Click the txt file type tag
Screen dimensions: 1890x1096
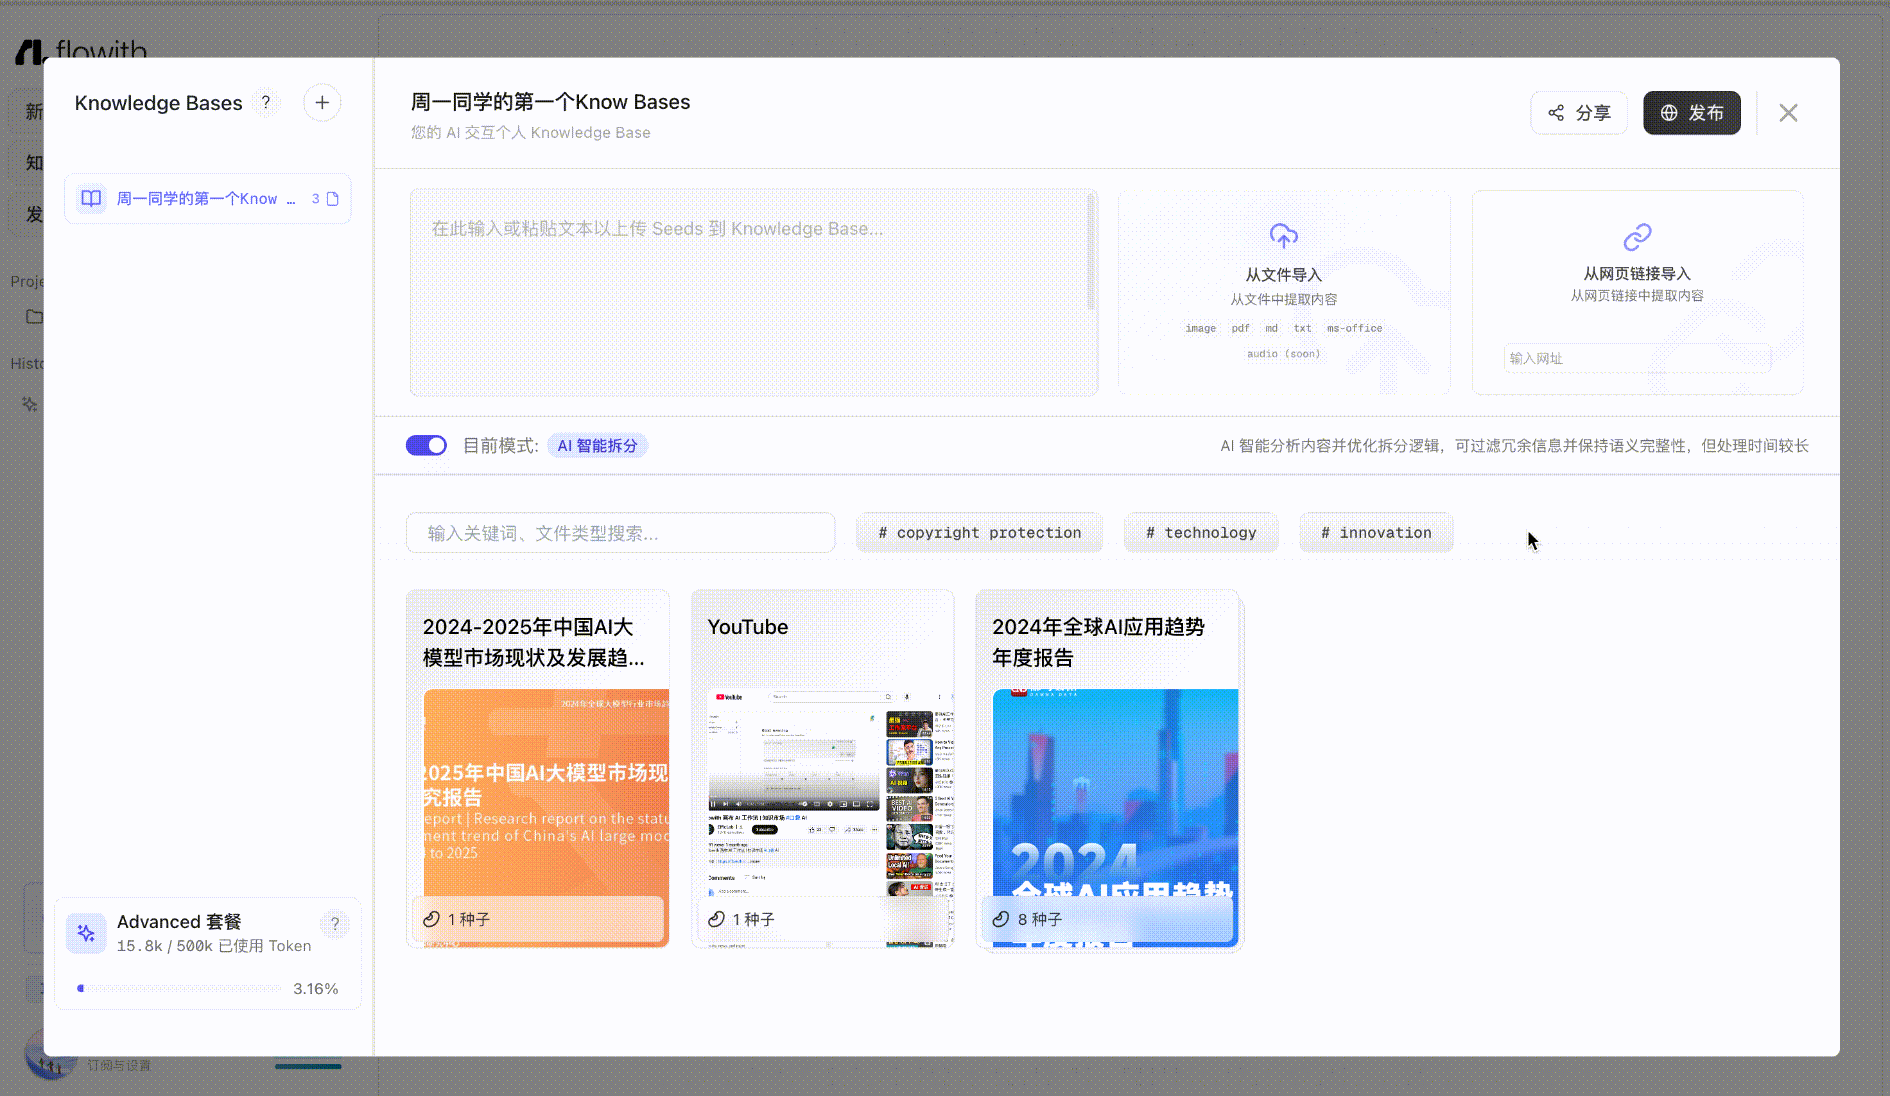(x=1302, y=328)
